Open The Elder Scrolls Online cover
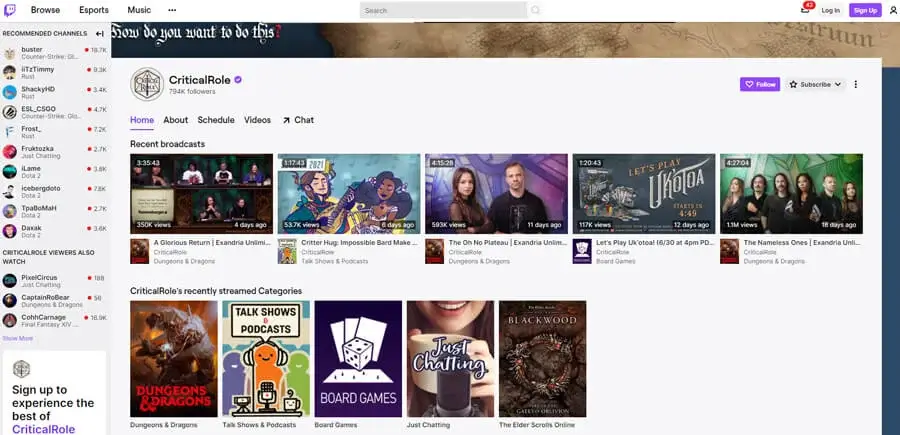The image size is (900, 435). pyautogui.click(x=542, y=359)
